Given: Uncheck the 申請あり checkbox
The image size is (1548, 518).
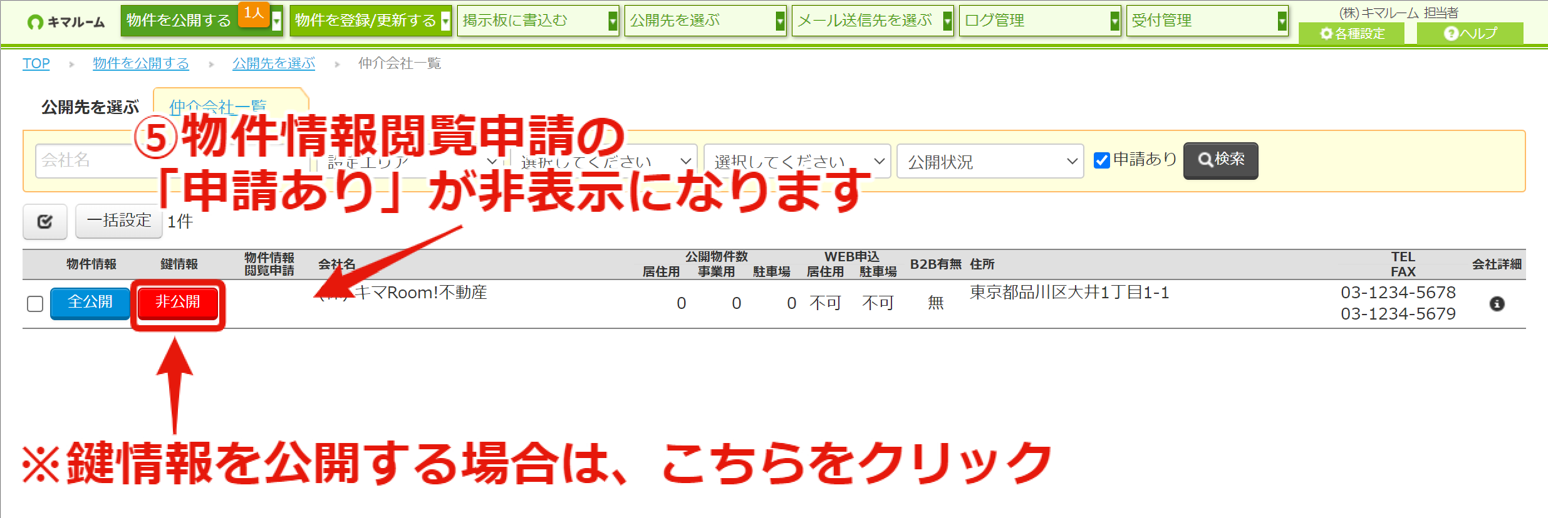Looking at the screenshot, I should point(1102,160).
